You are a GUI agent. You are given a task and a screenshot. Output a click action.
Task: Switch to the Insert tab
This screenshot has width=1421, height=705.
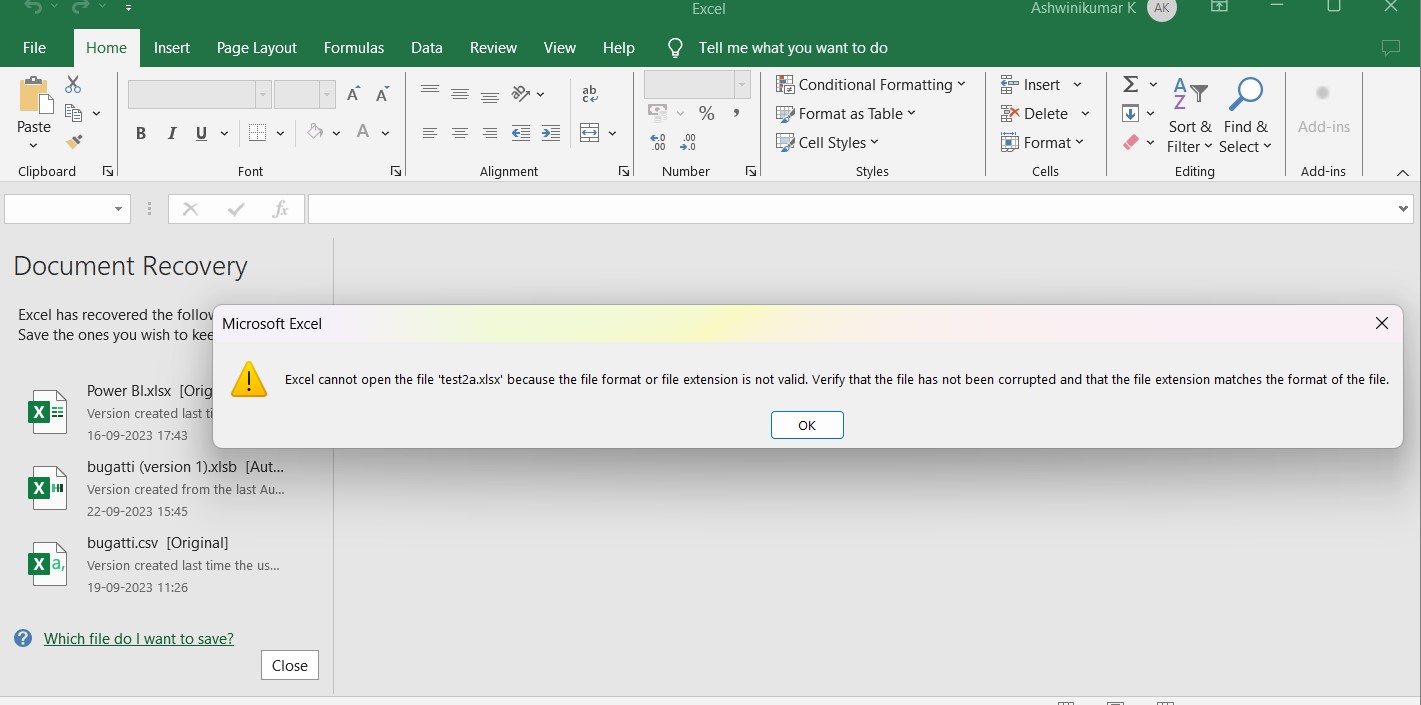pos(172,47)
